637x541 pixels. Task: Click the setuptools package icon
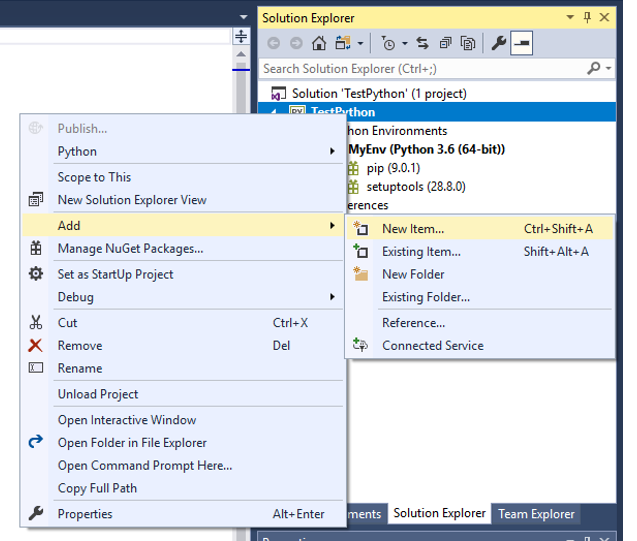point(353,187)
